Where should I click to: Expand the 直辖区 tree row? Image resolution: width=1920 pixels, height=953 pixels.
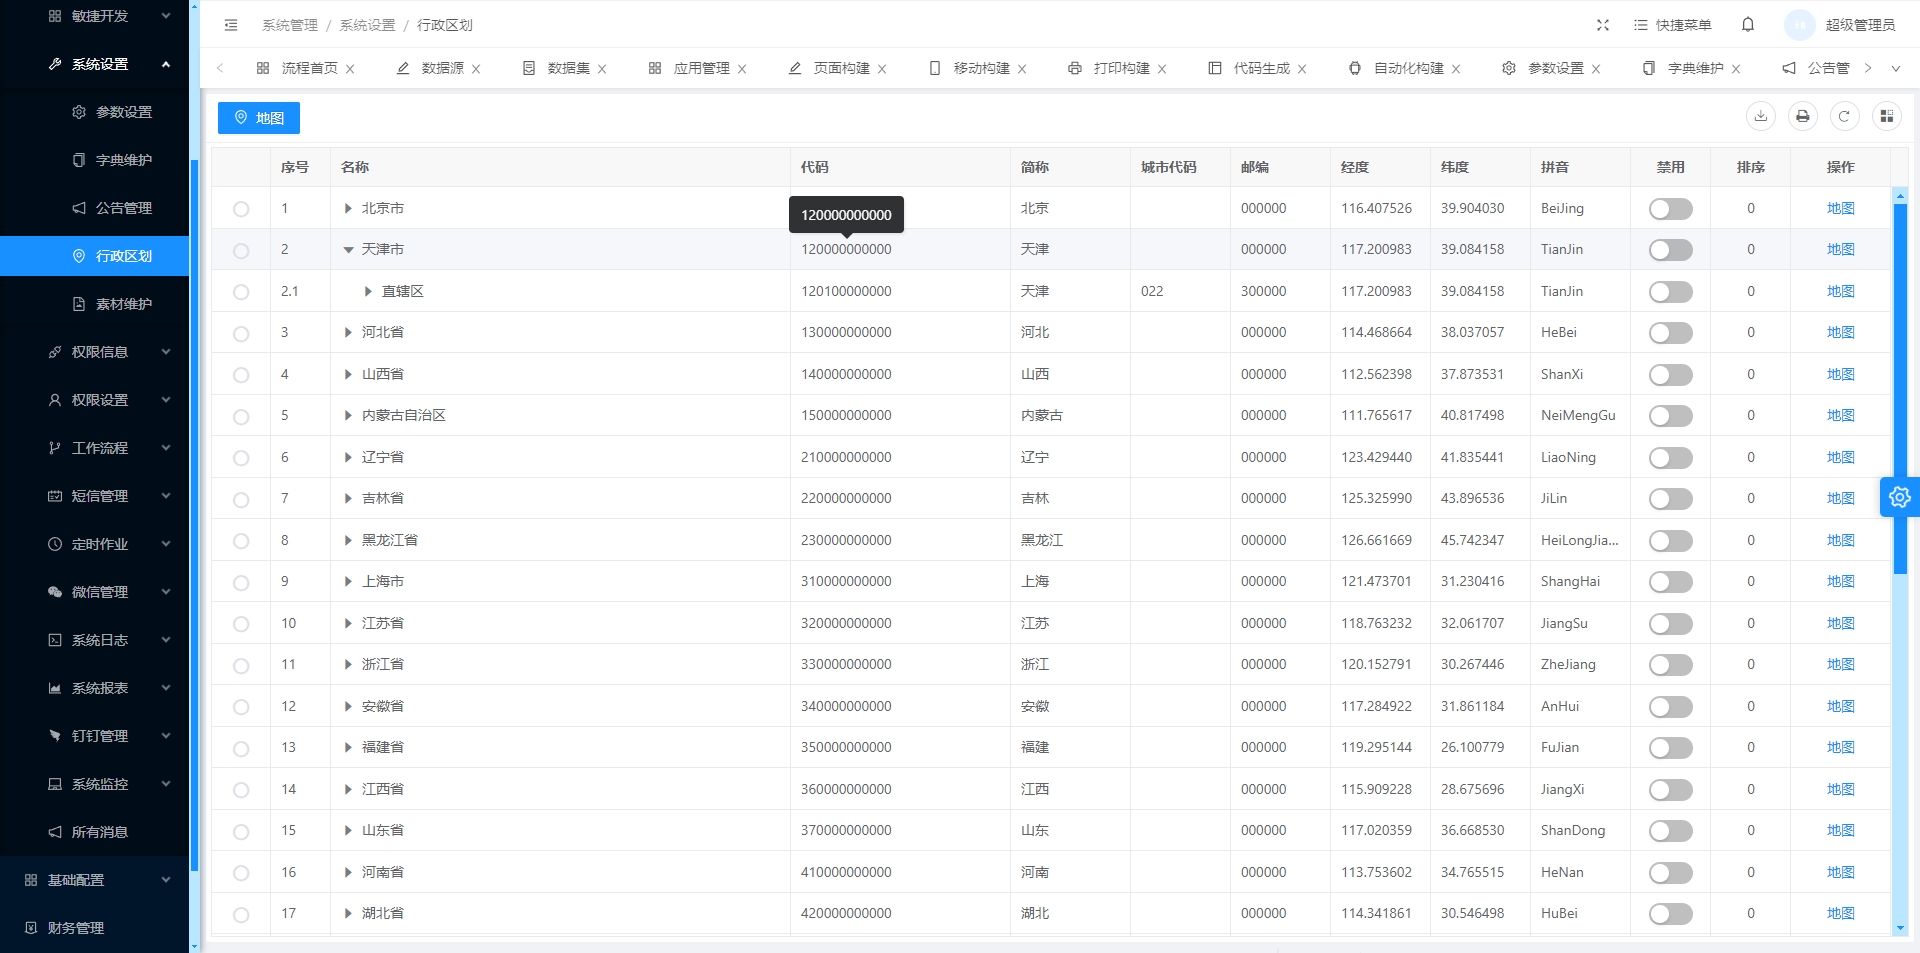point(368,291)
